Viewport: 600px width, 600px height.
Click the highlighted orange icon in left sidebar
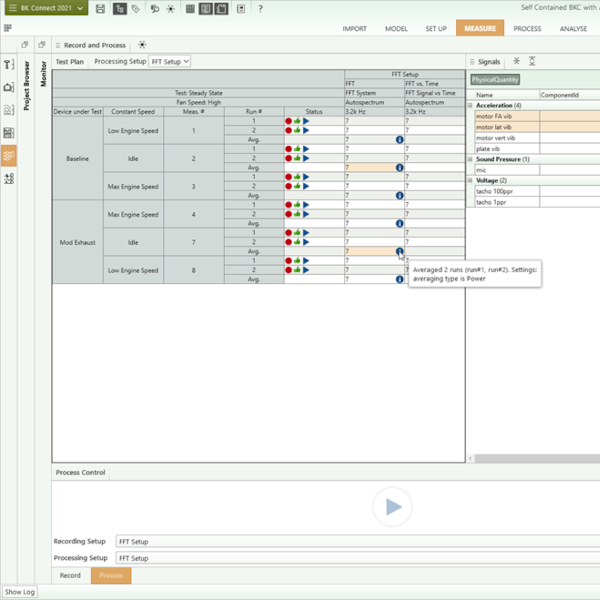9,155
